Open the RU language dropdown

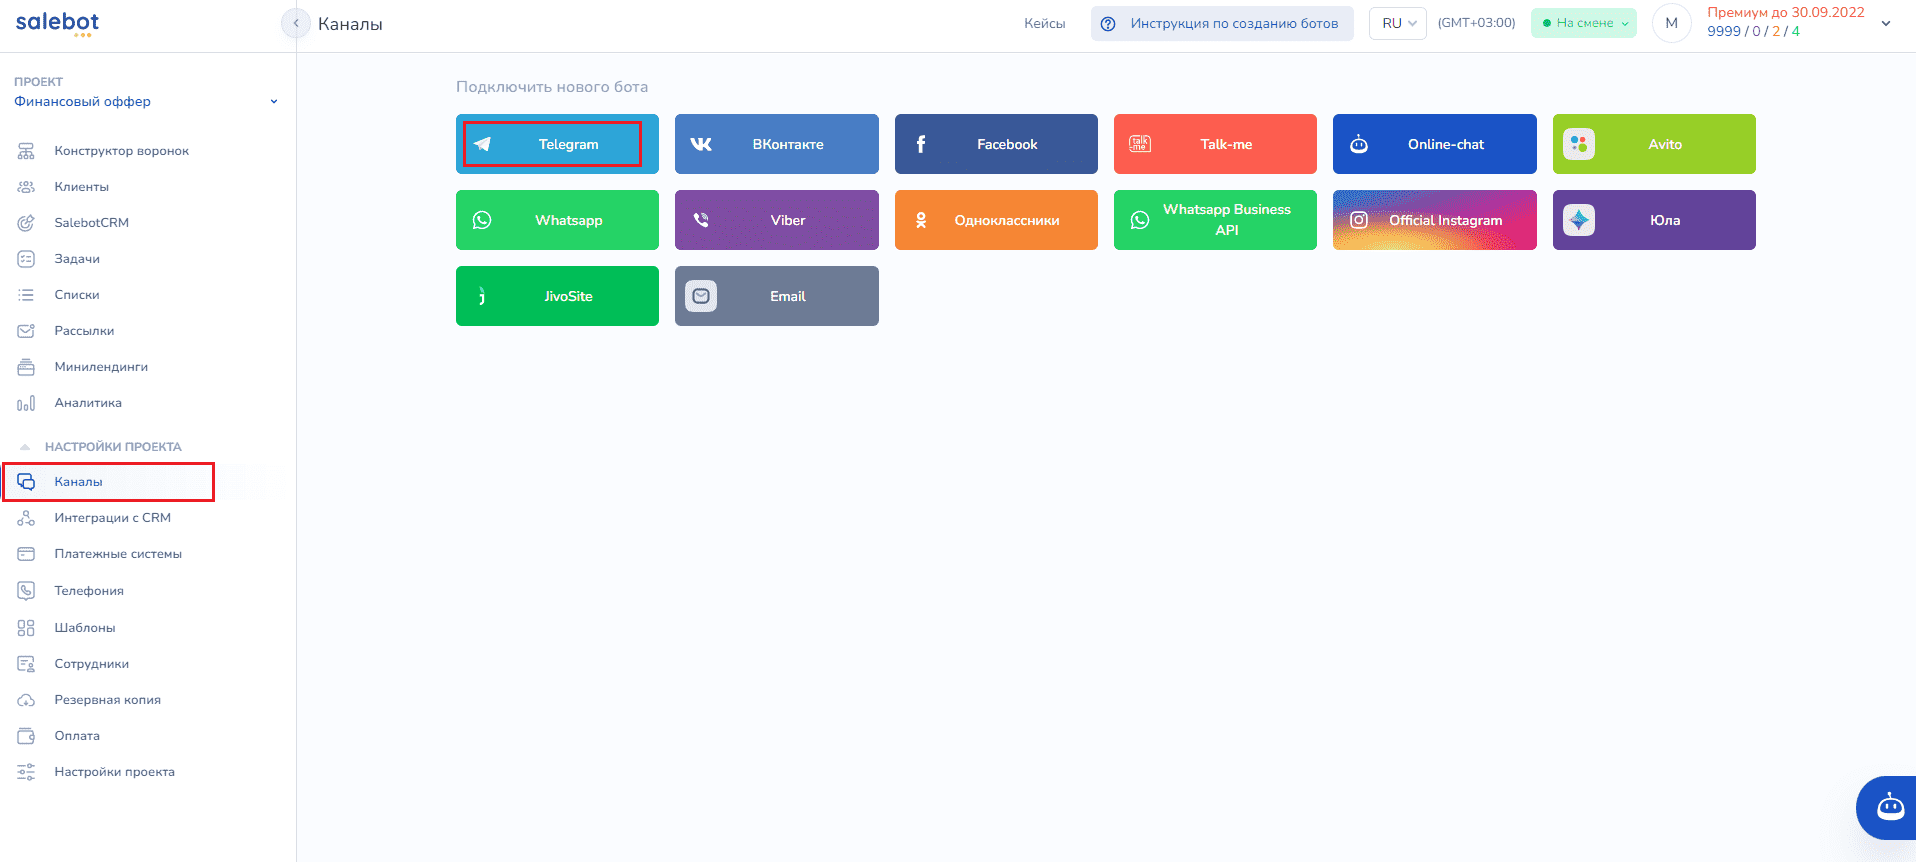click(1398, 23)
